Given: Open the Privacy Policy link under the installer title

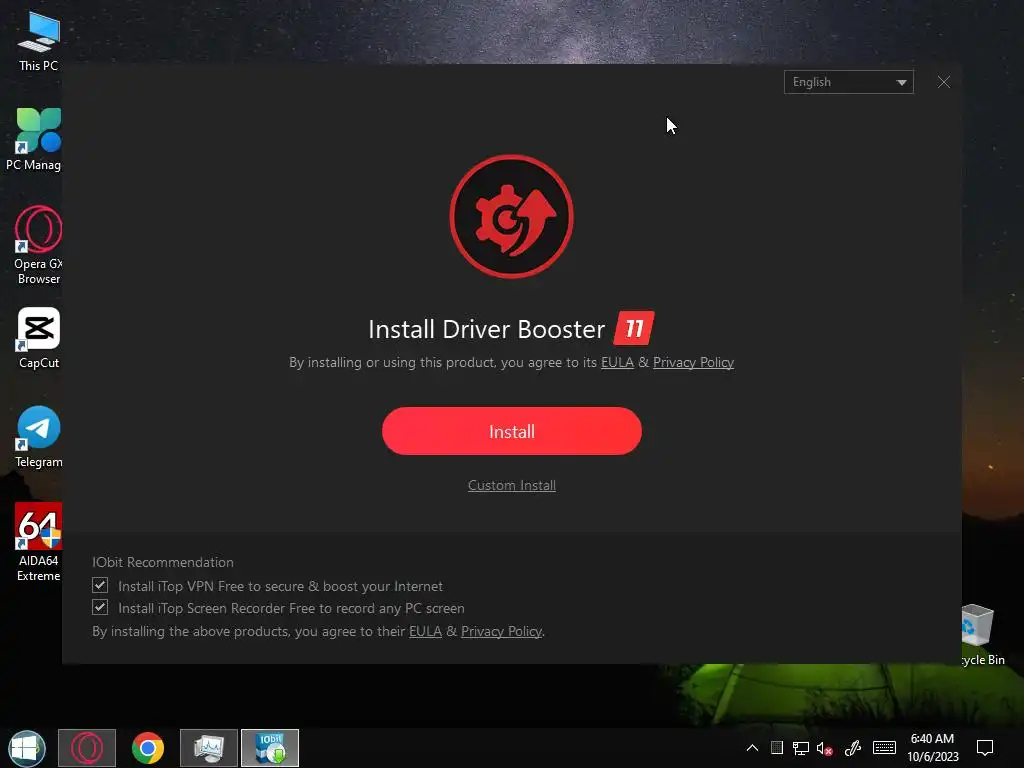Looking at the screenshot, I should click(693, 362).
